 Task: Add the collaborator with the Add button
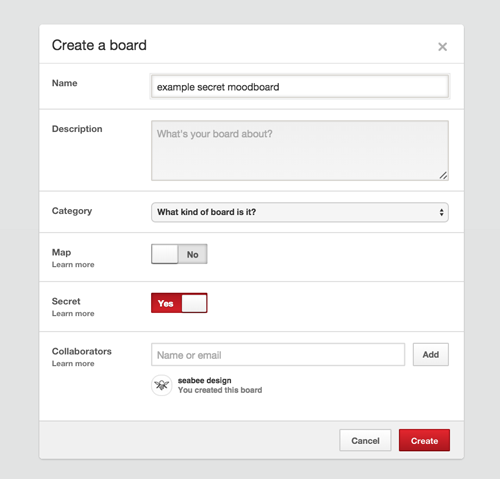pos(431,355)
